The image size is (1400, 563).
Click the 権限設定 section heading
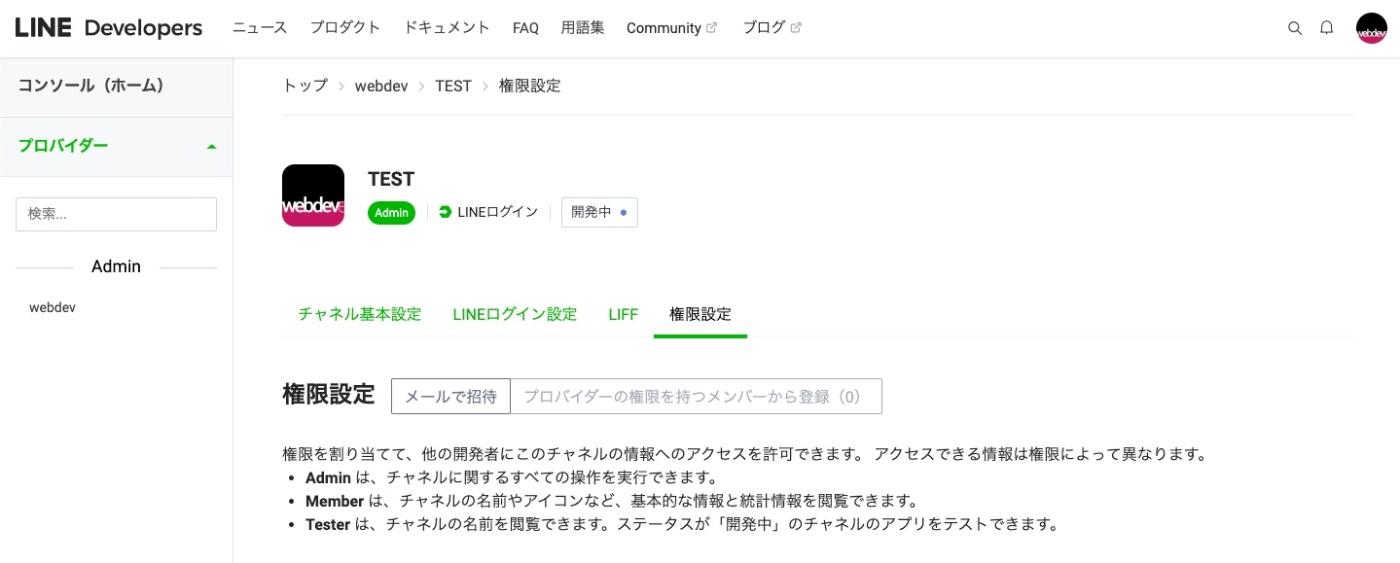pos(329,394)
